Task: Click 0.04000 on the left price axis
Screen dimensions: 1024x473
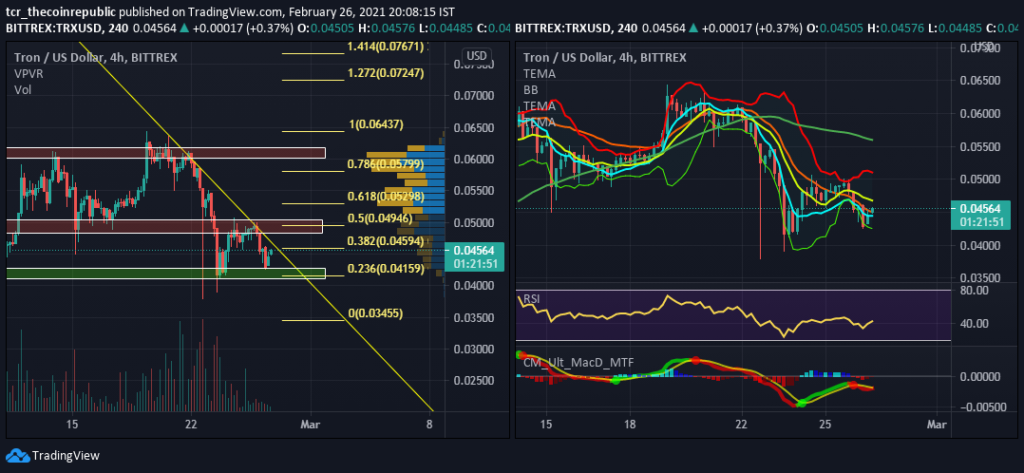Action: (x=472, y=286)
